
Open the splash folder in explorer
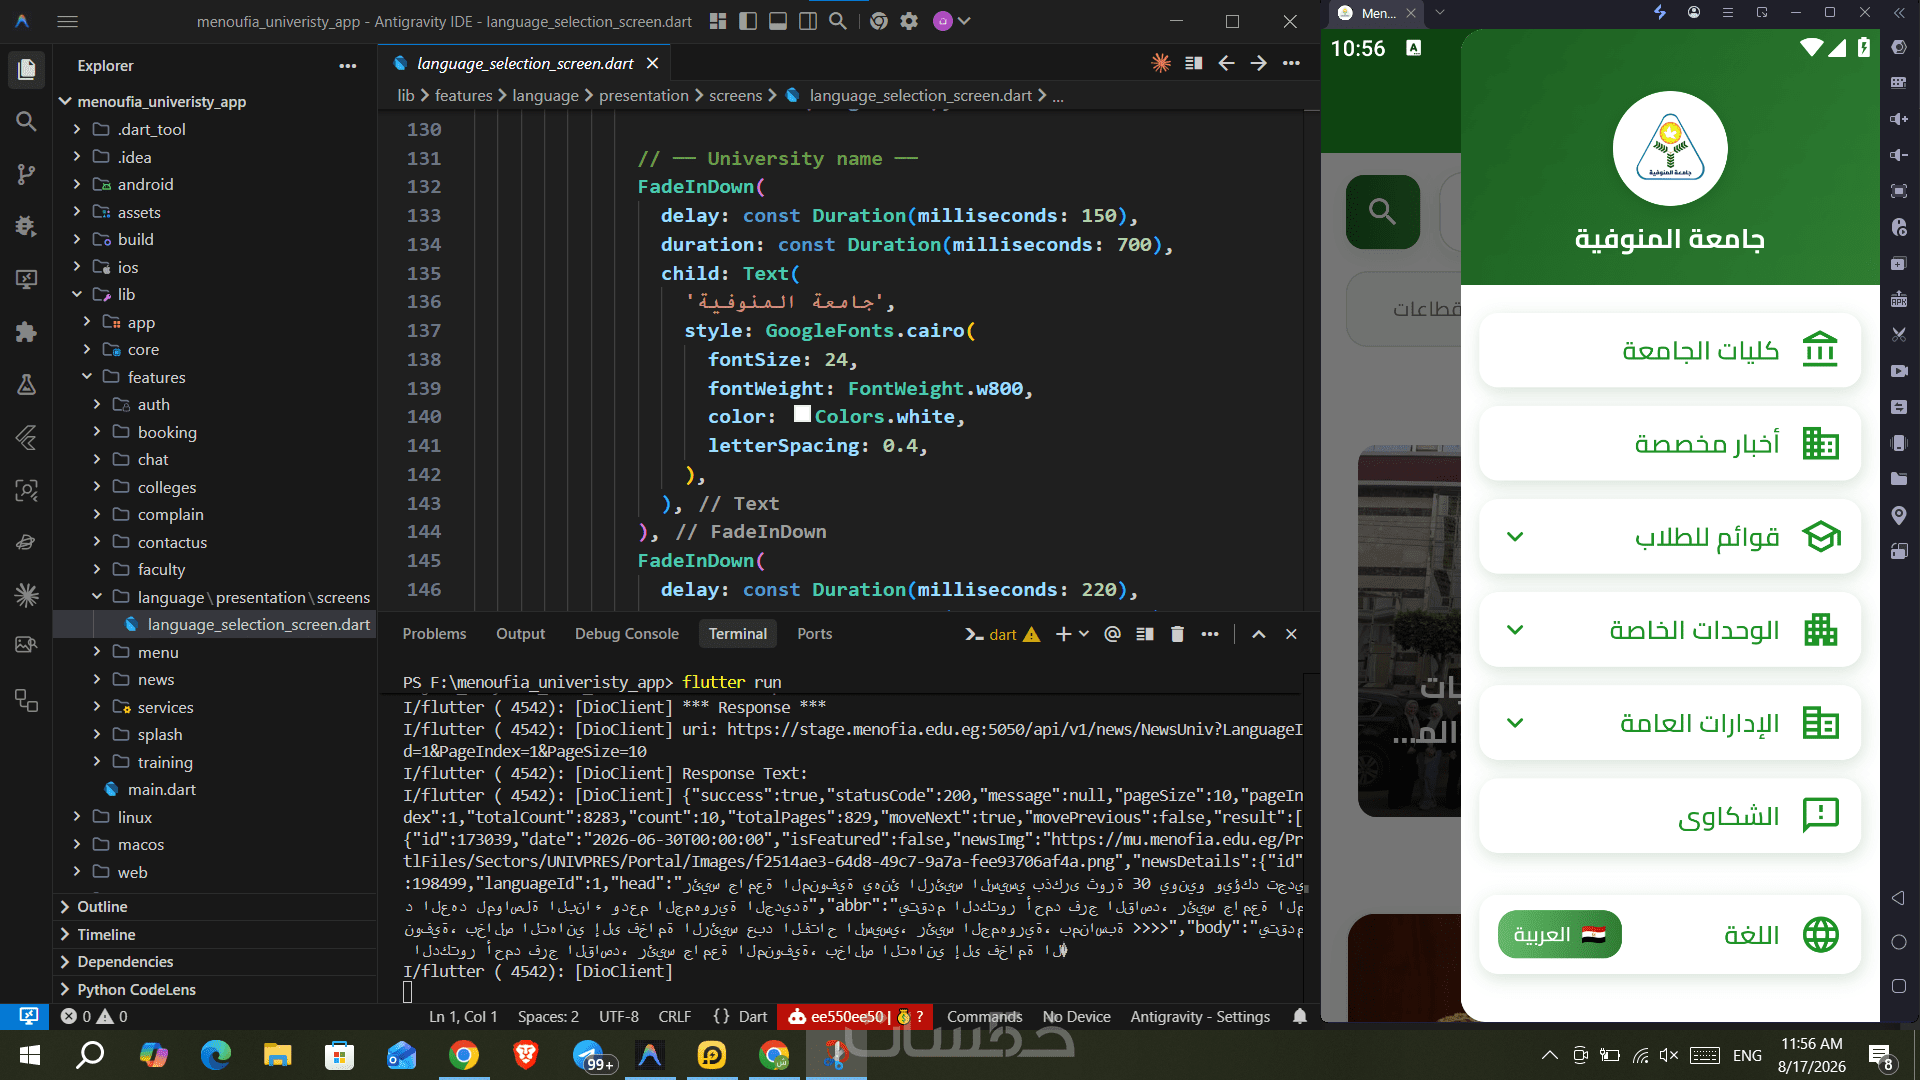[x=160, y=734]
